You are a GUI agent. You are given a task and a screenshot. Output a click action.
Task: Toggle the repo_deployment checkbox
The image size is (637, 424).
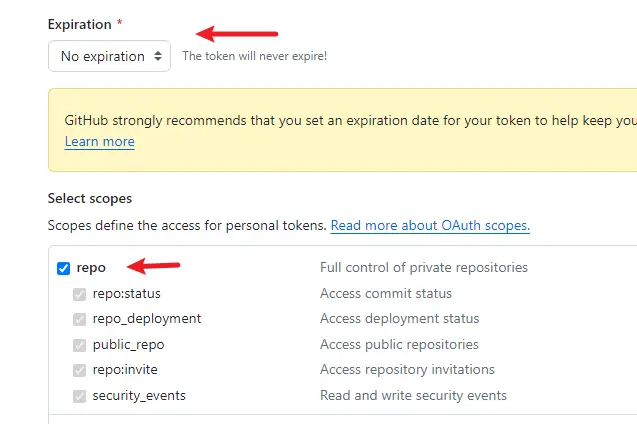pyautogui.click(x=79, y=319)
